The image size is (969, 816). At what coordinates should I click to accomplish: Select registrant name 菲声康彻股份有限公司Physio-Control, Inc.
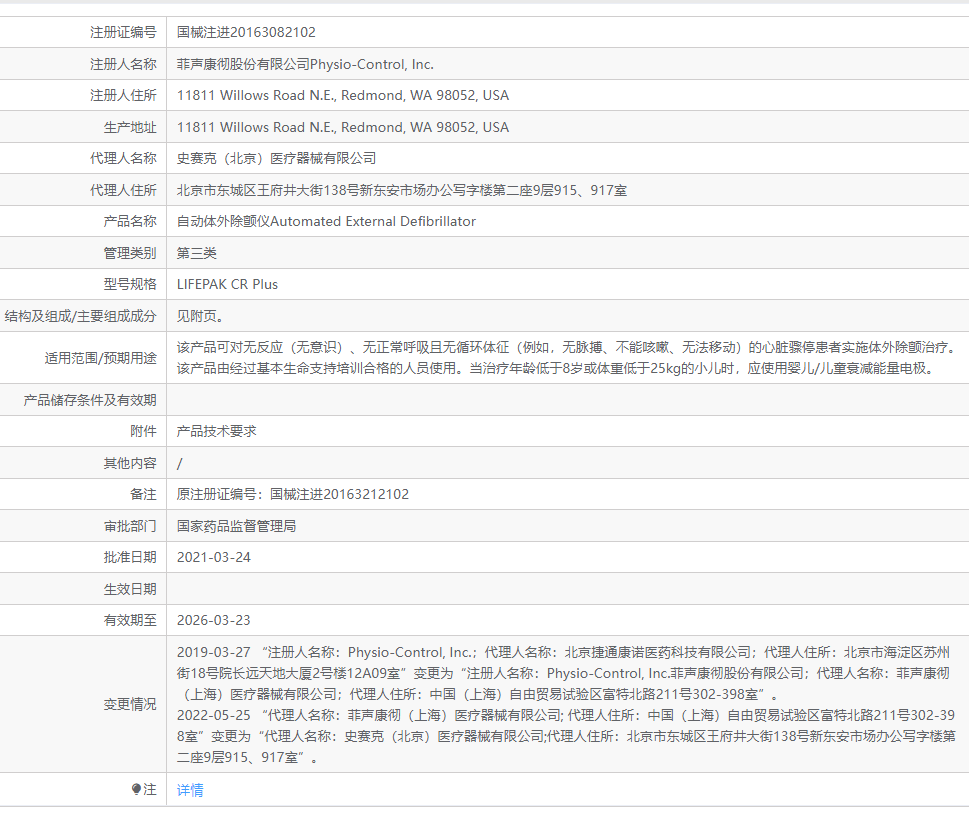tap(305, 64)
